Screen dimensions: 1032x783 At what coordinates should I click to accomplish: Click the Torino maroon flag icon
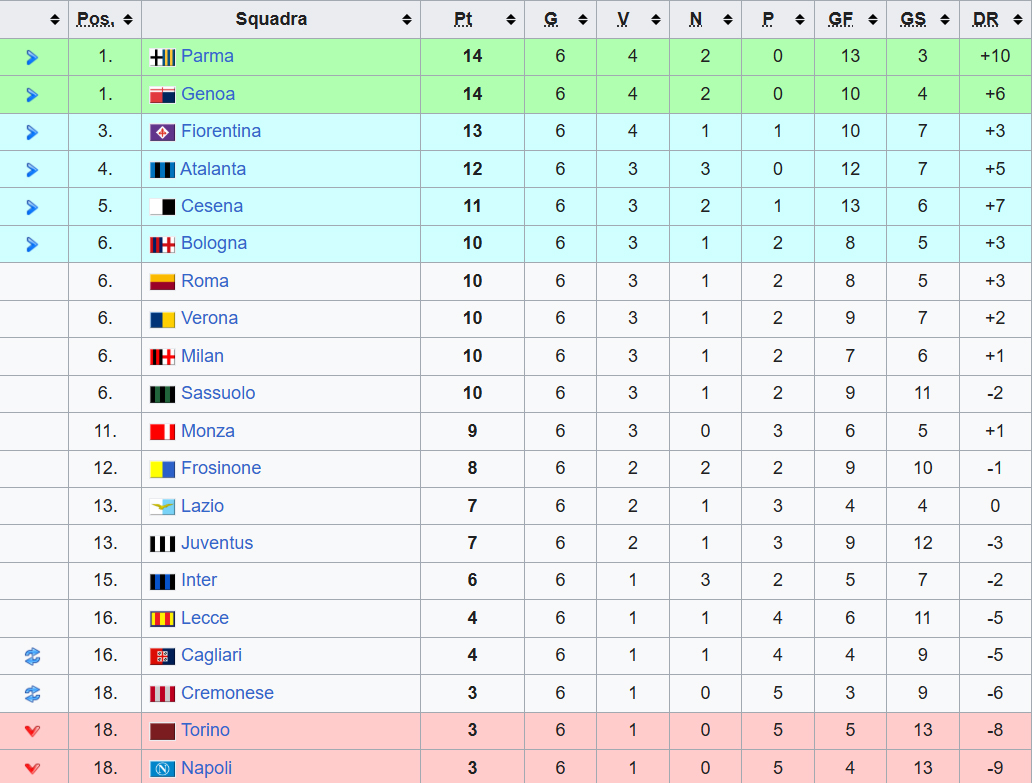pos(163,731)
